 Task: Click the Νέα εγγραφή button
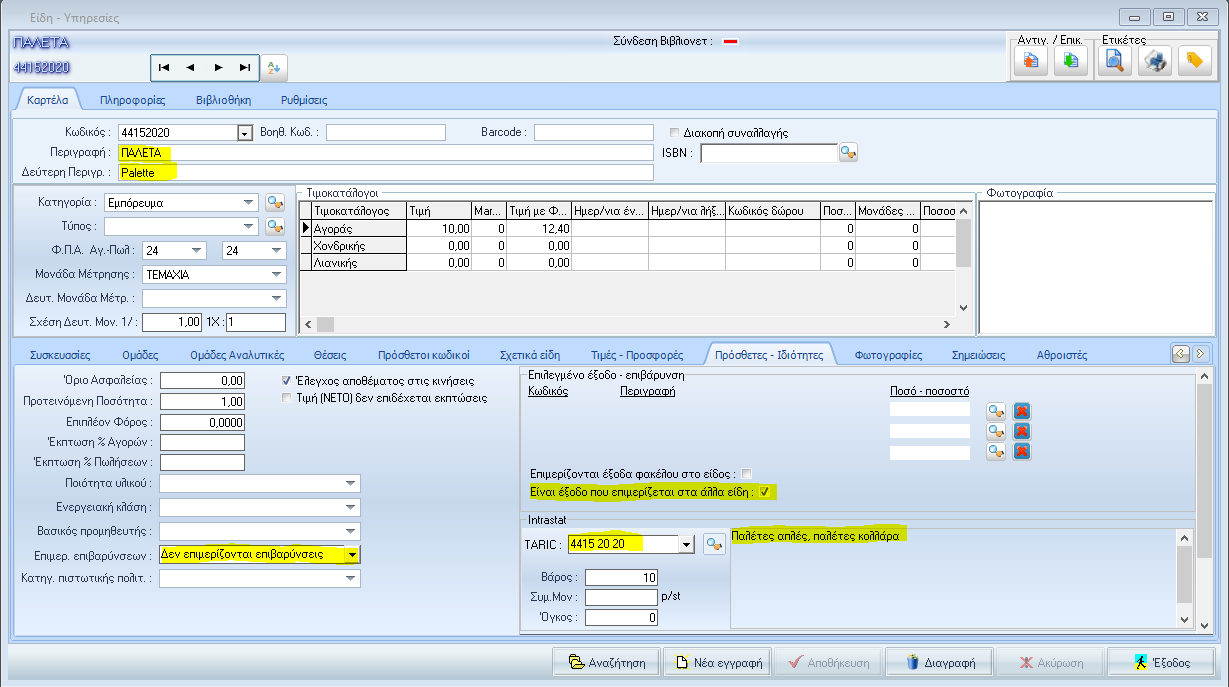(x=721, y=662)
